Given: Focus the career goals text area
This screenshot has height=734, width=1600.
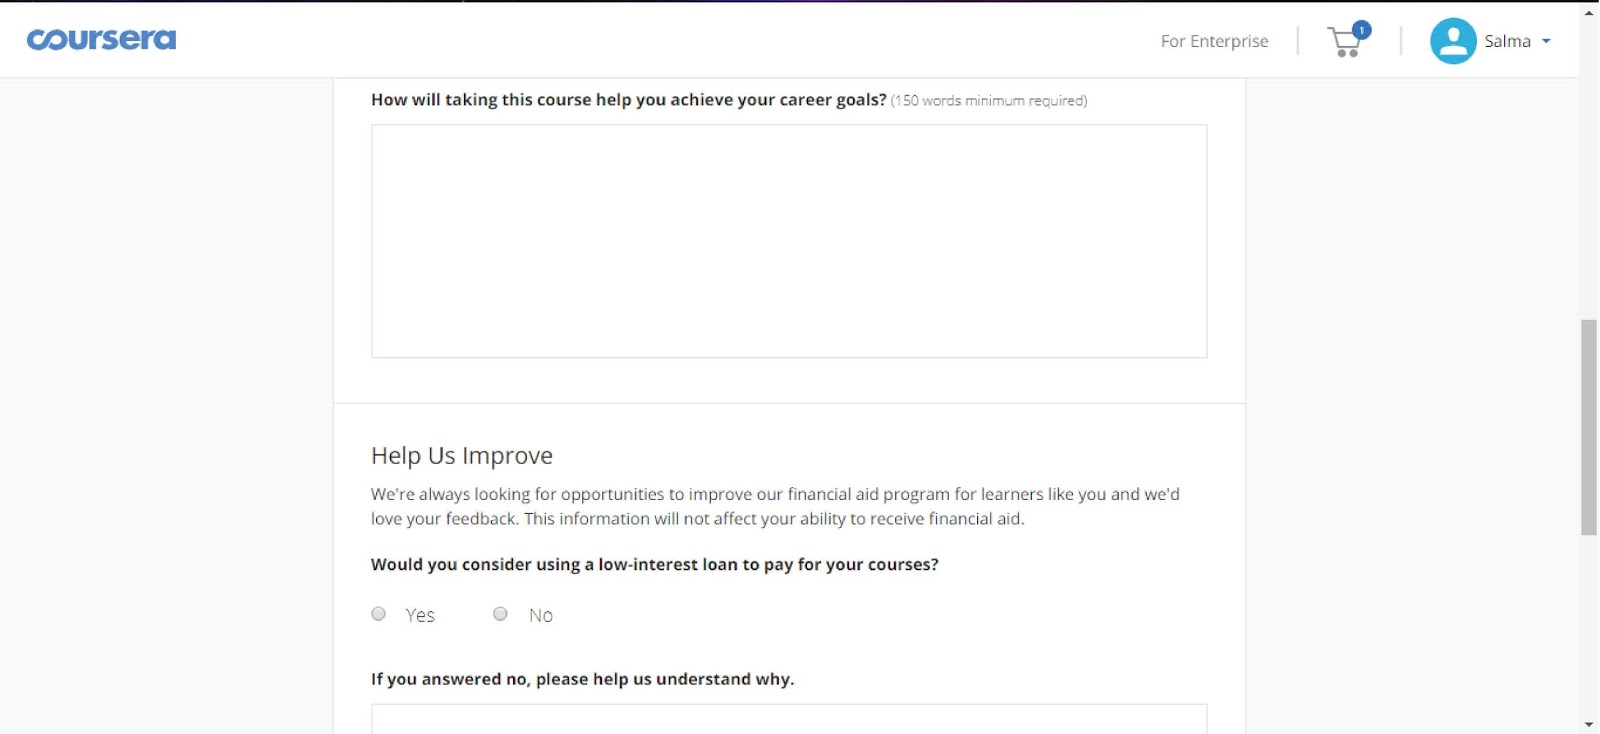Looking at the screenshot, I should [x=789, y=241].
